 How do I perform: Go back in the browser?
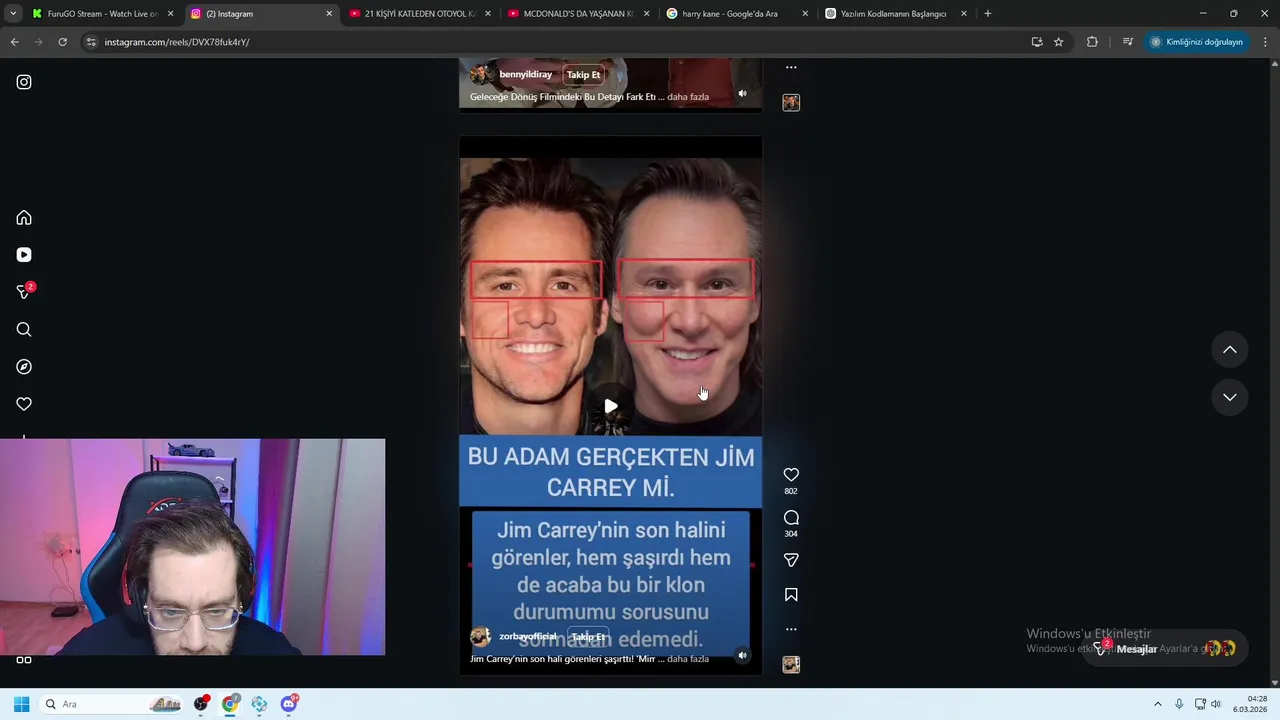point(14,42)
